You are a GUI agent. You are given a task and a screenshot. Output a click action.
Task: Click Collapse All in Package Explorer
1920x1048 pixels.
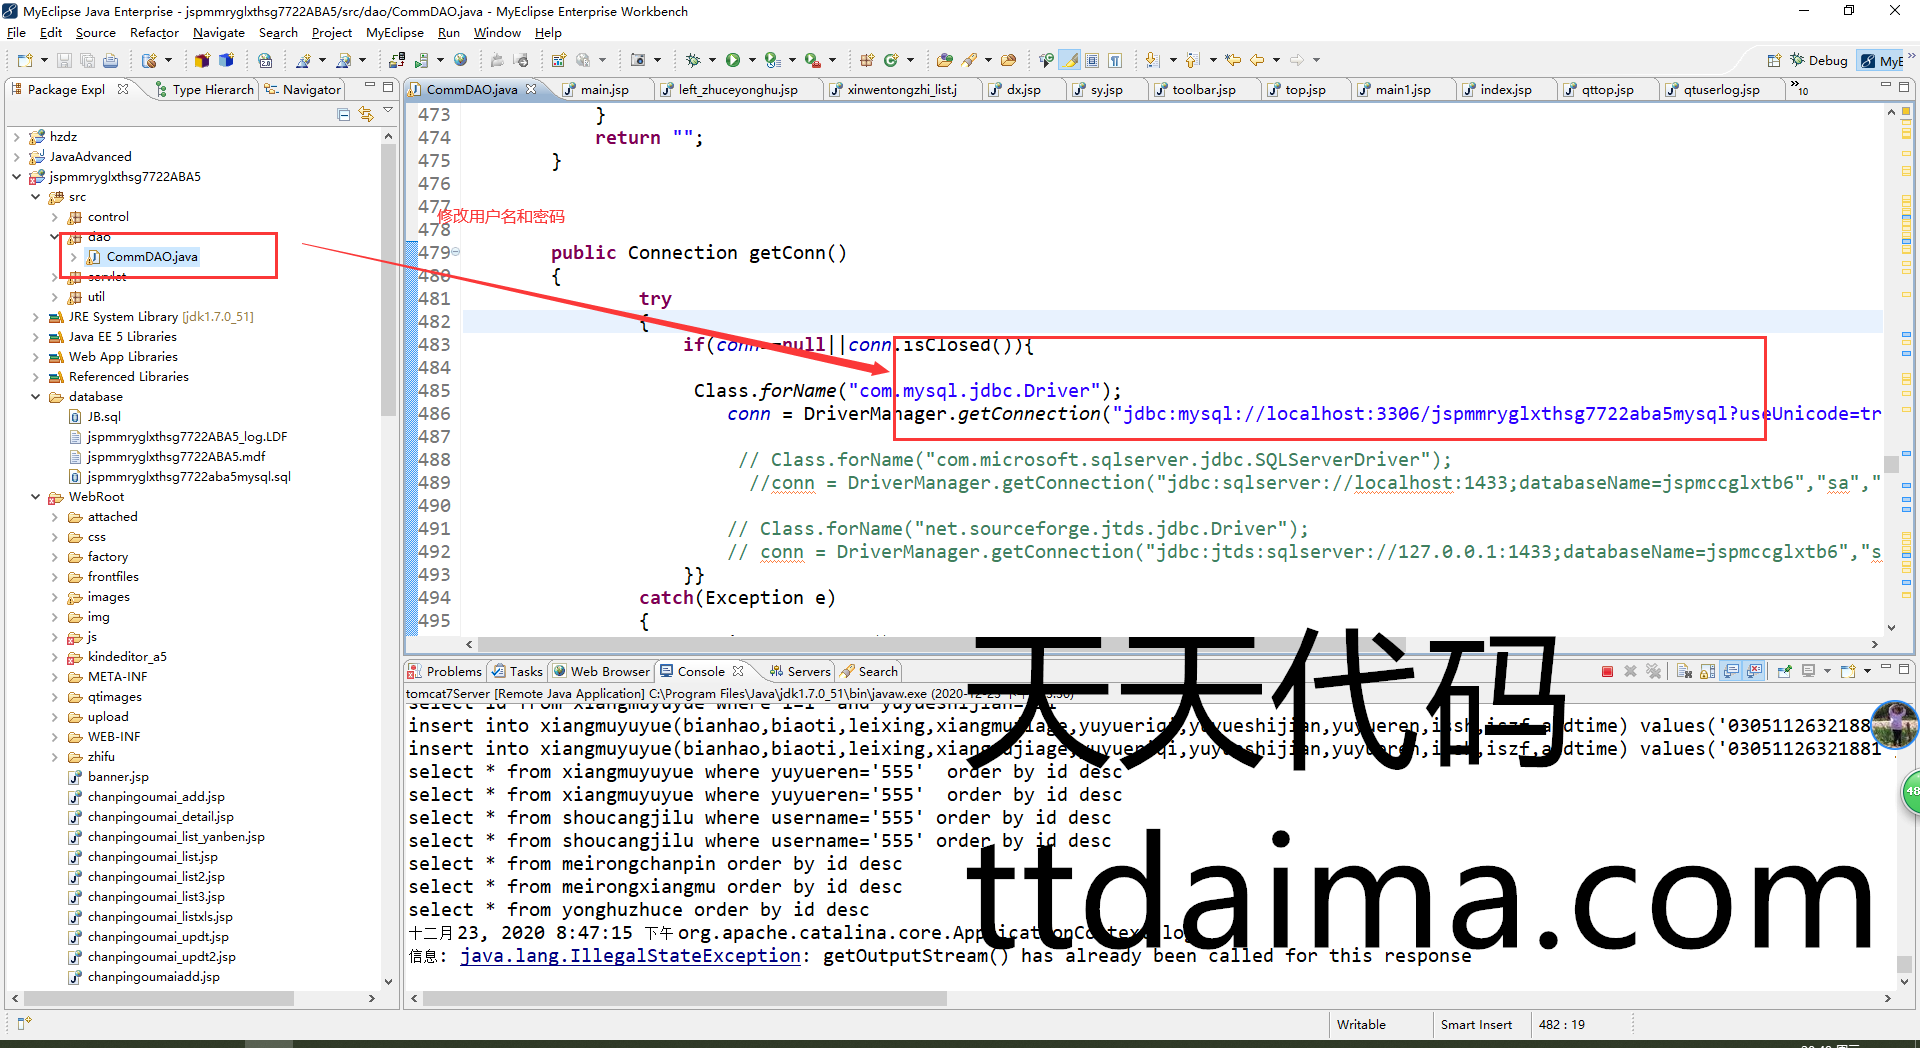[344, 115]
